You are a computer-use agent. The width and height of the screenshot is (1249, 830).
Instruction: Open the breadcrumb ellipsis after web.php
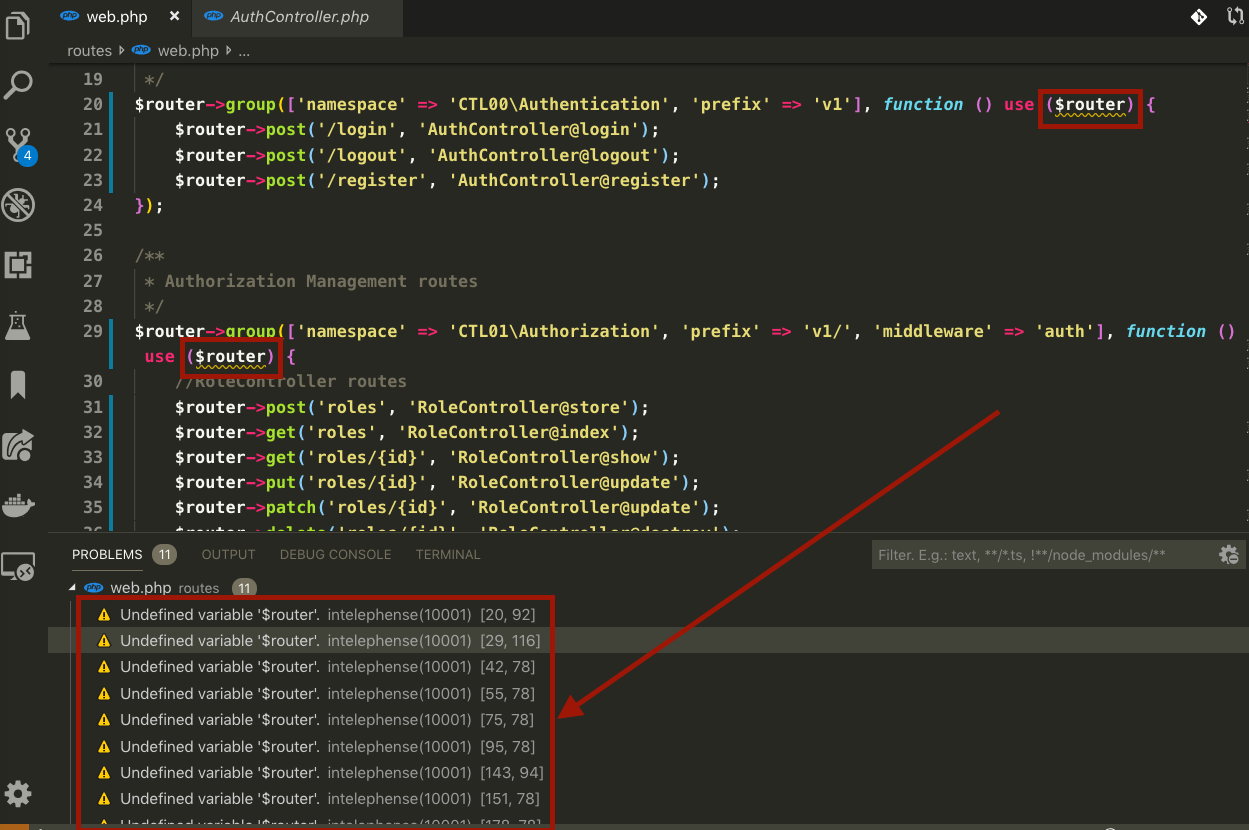pyautogui.click(x=243, y=50)
